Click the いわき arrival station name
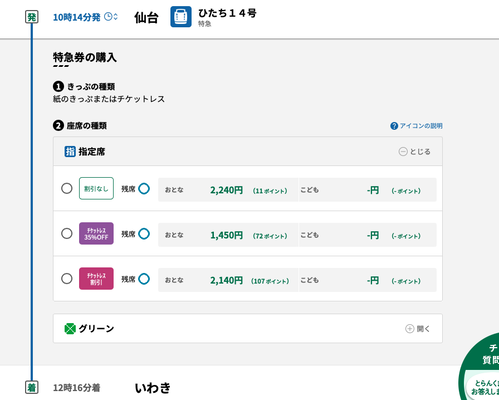499x400 pixels. (153, 388)
